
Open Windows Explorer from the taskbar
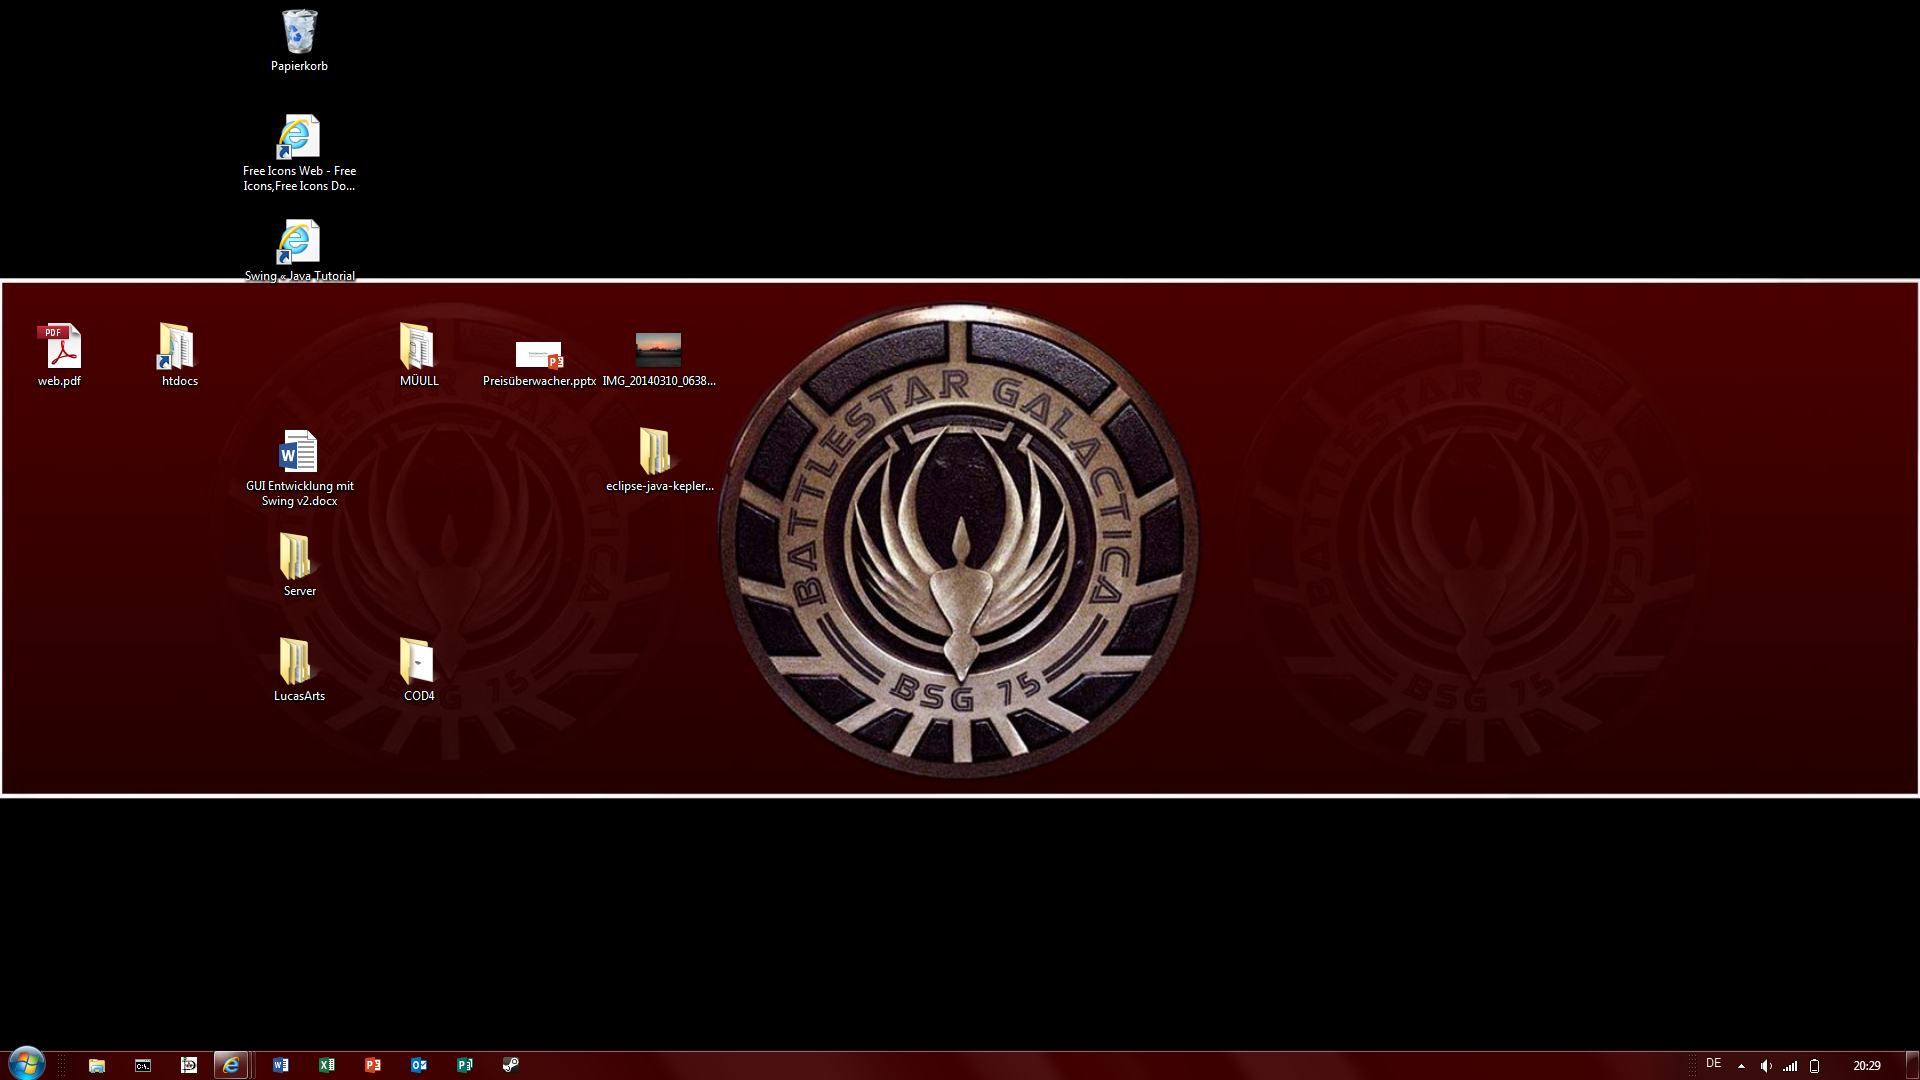pos(97,1065)
